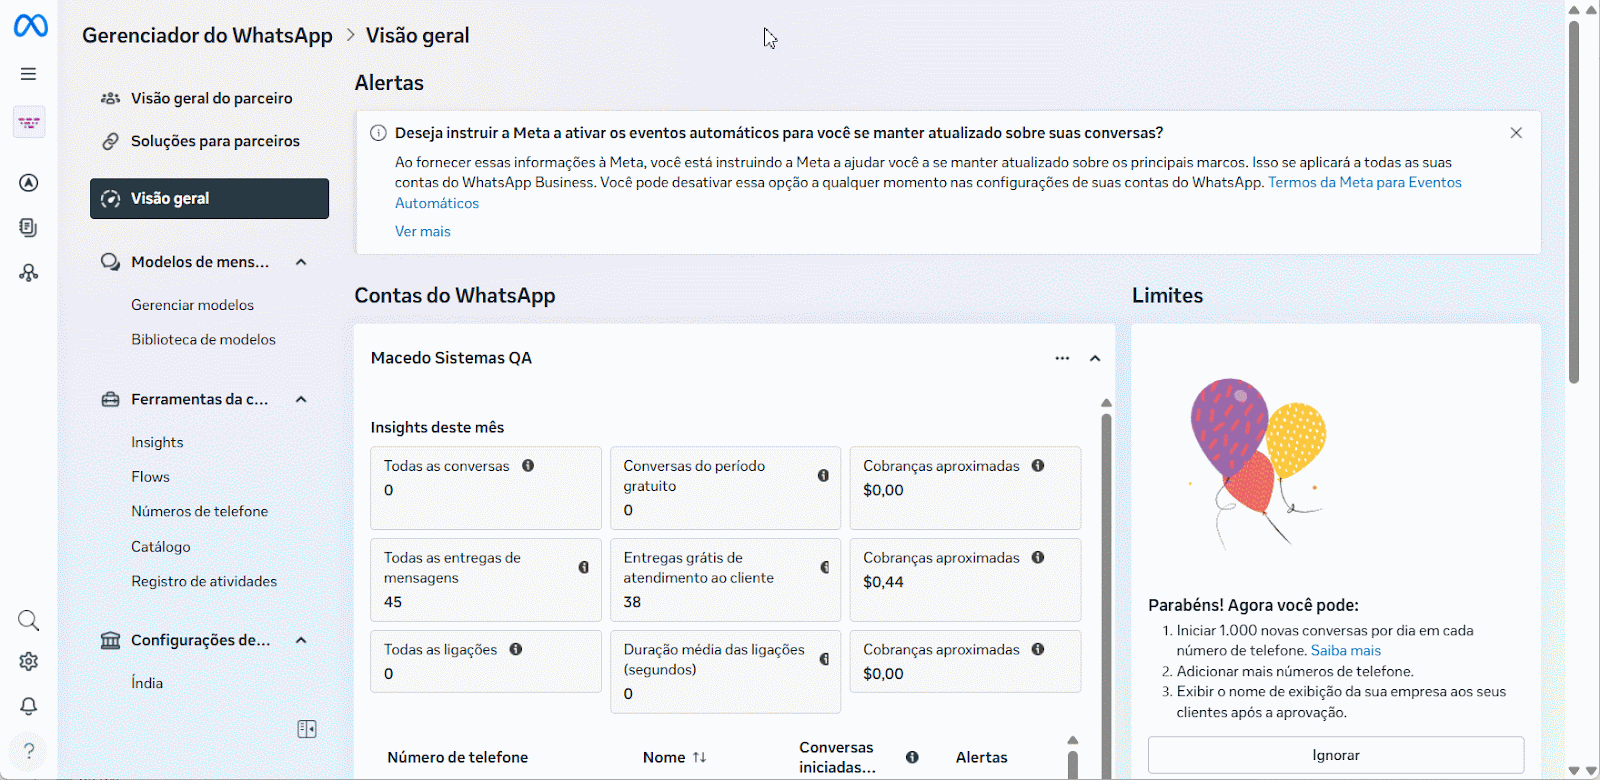Open Gerenciar modelos
Screen dimensions: 1600x780
point(192,305)
